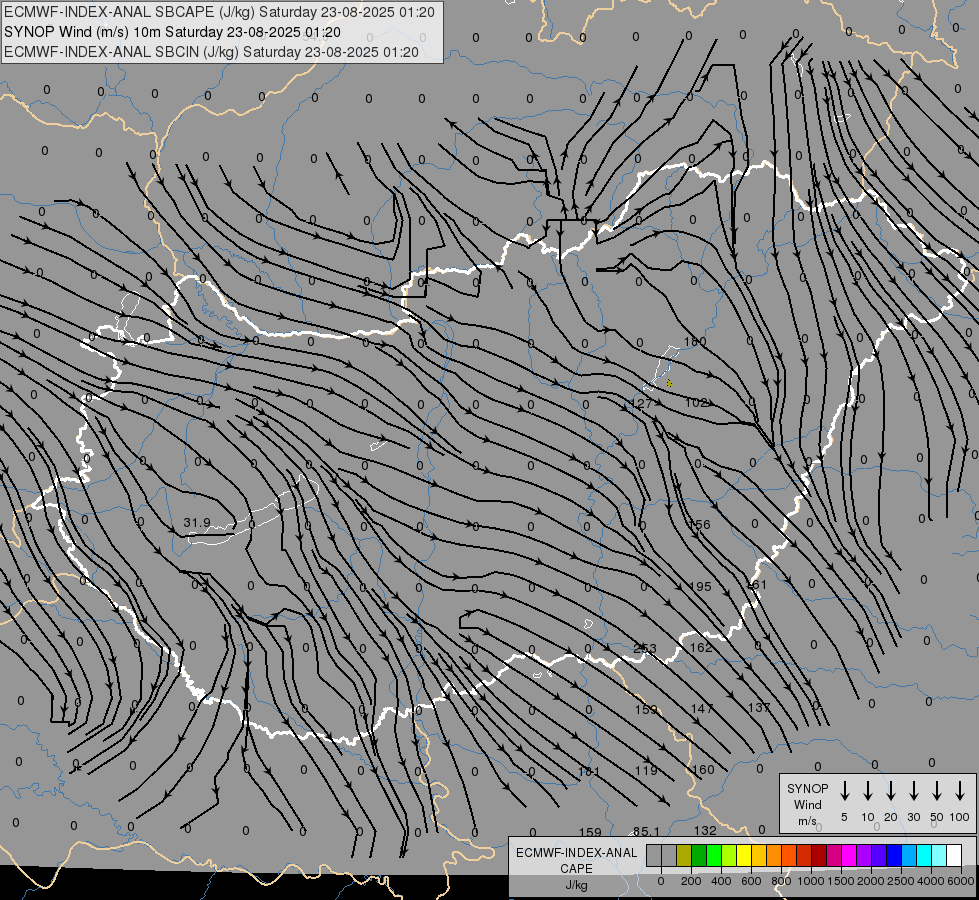
Task: Click the wind arrow above 30 m/s
Action: [x=913, y=790]
